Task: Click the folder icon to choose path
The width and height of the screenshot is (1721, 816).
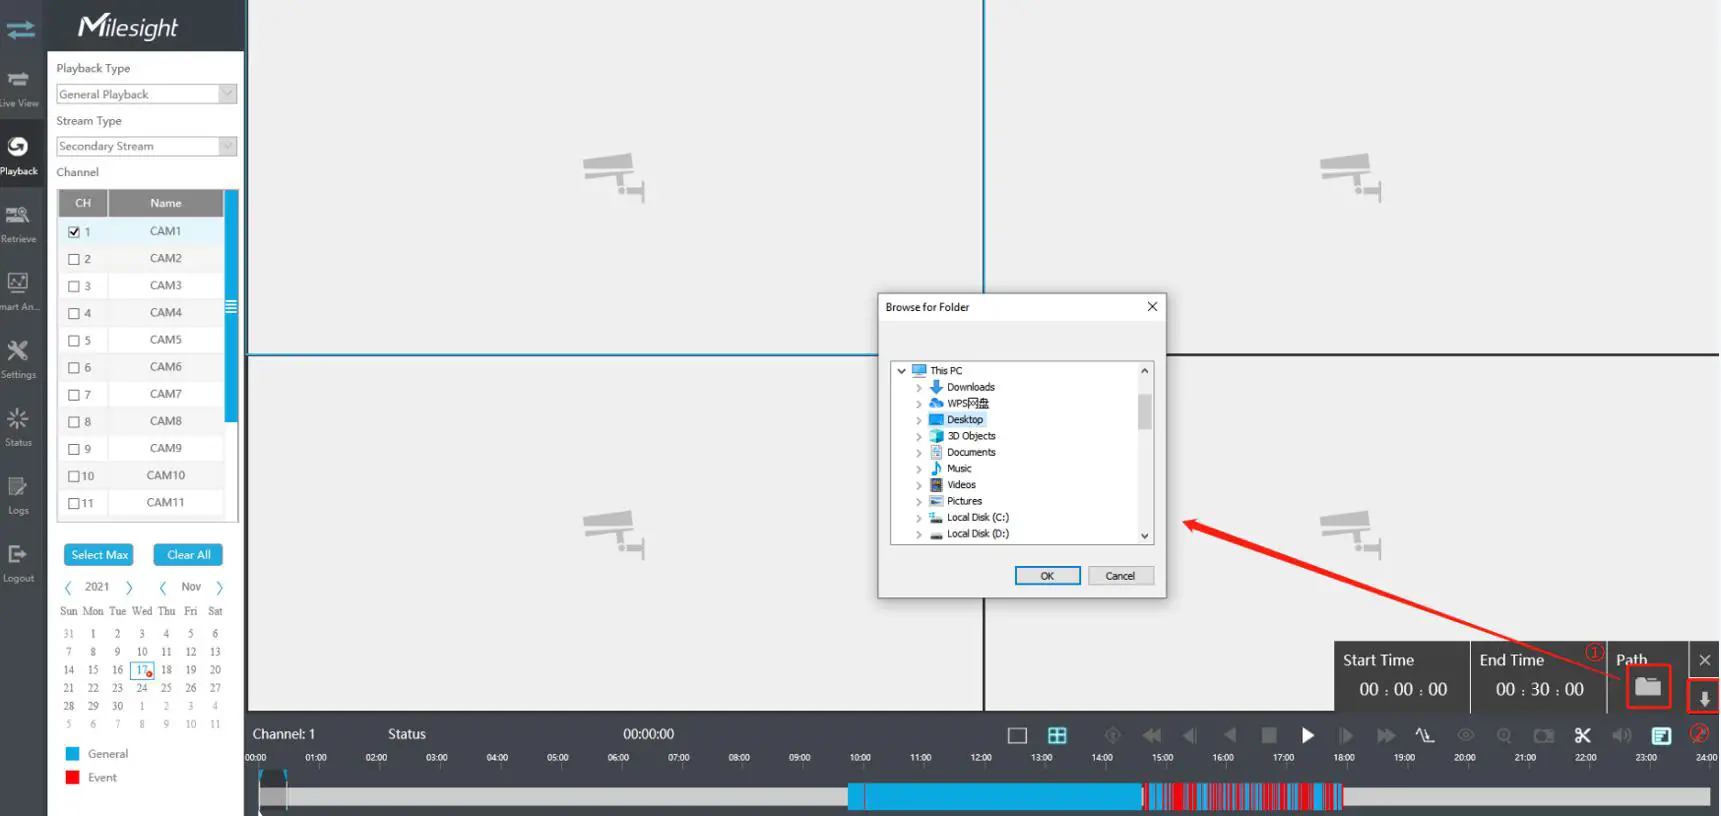Action: pyautogui.click(x=1648, y=687)
